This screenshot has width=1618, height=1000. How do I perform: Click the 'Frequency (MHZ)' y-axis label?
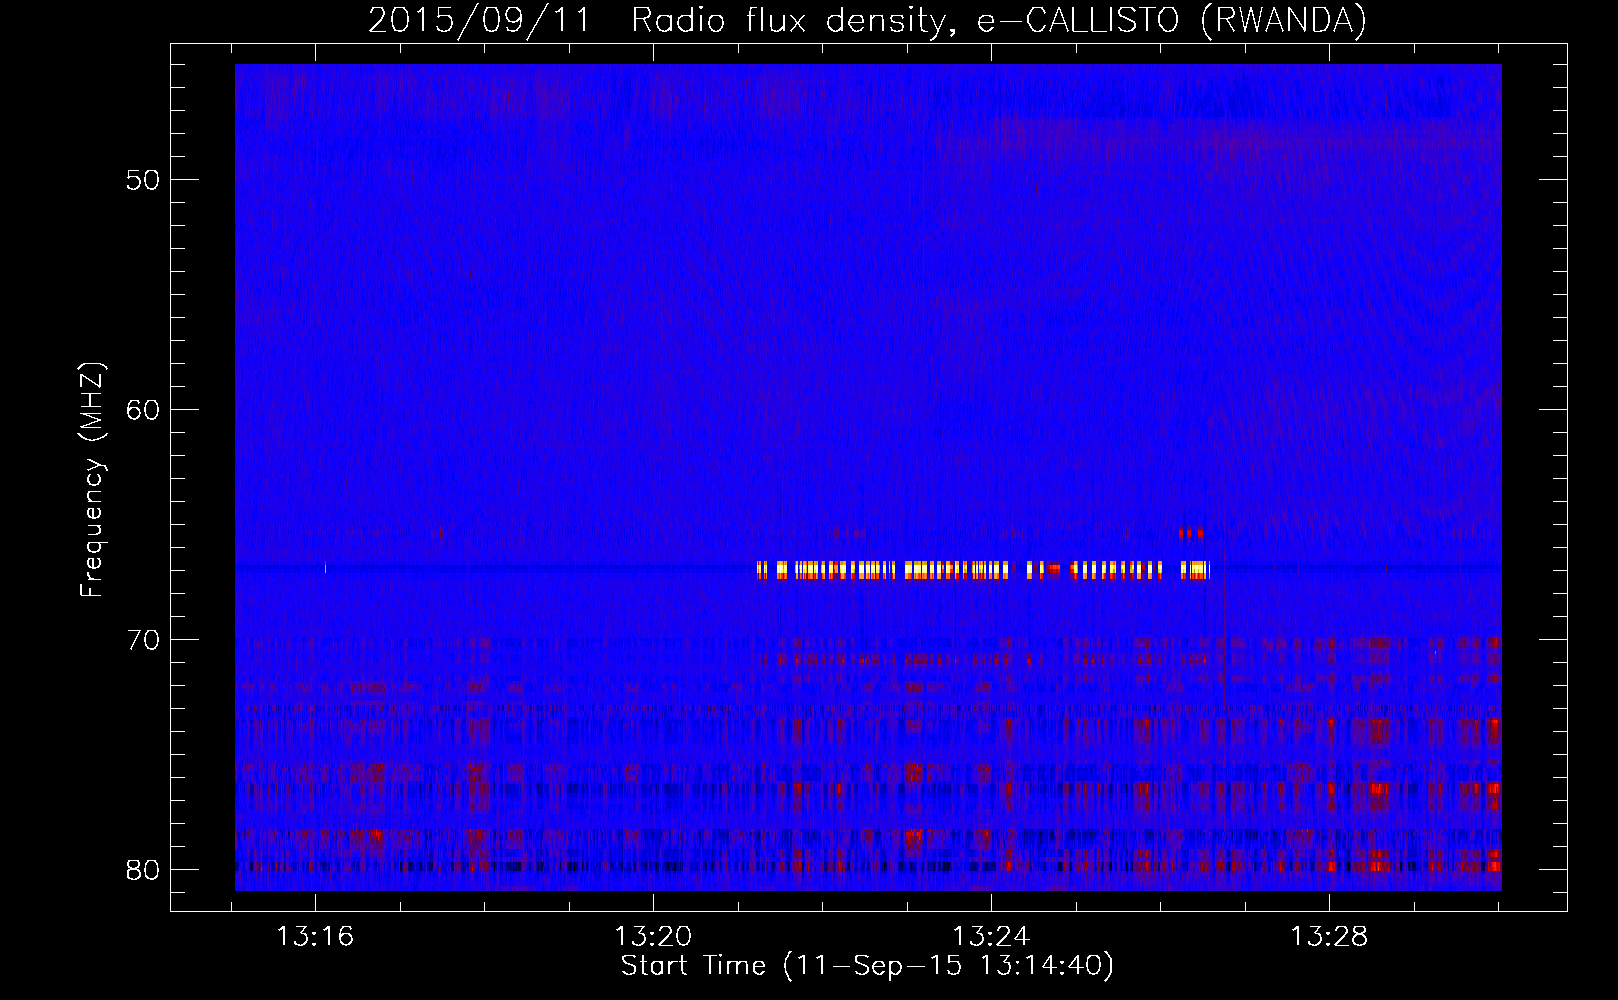[x=91, y=480]
